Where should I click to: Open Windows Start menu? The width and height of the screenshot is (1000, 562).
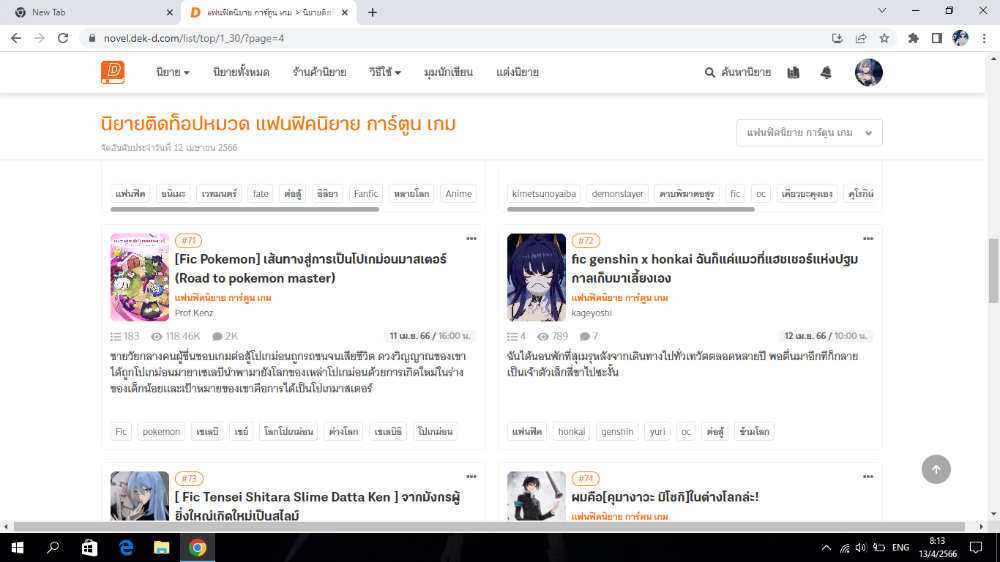(17, 547)
